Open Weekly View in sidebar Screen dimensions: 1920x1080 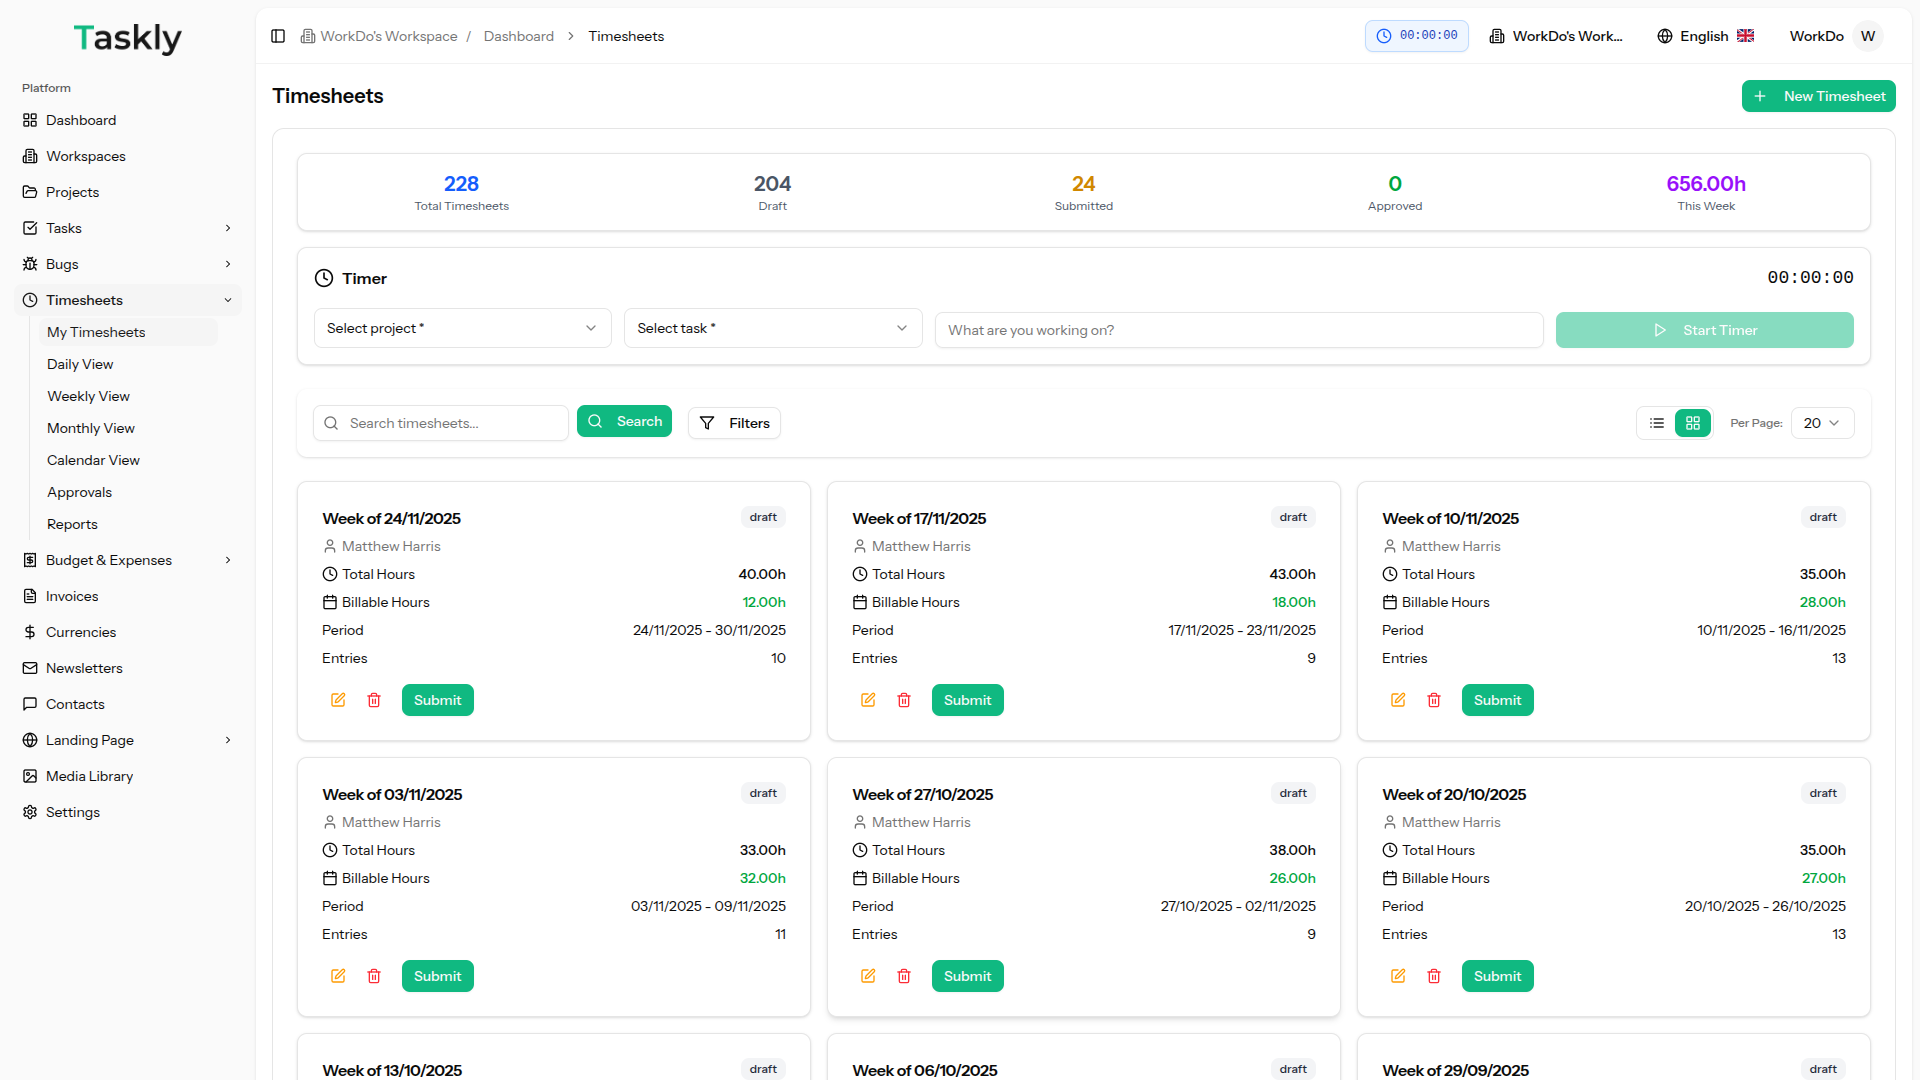click(x=88, y=396)
